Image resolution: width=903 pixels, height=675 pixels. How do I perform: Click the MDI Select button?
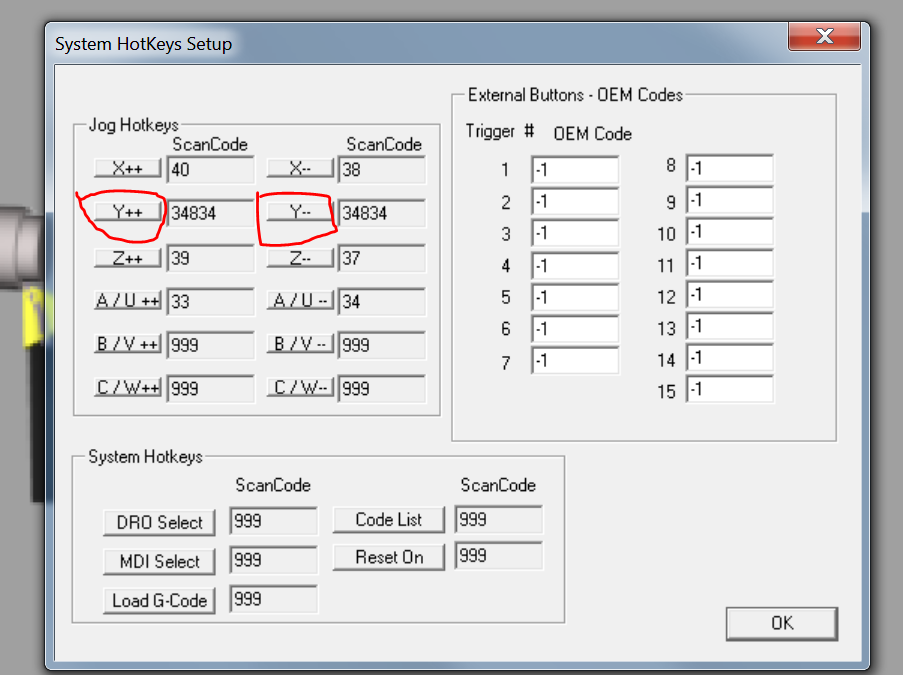pyautogui.click(x=159, y=561)
